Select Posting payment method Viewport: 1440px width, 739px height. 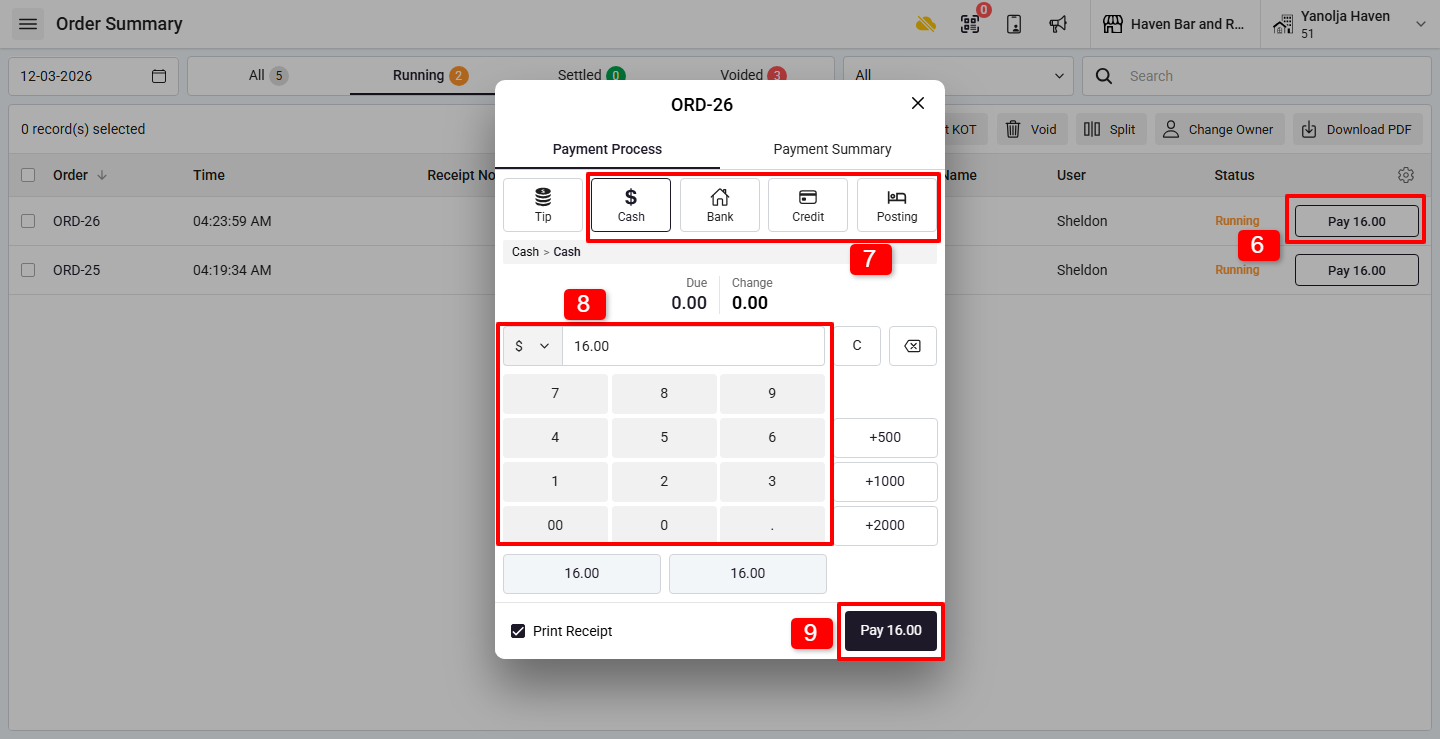click(897, 205)
